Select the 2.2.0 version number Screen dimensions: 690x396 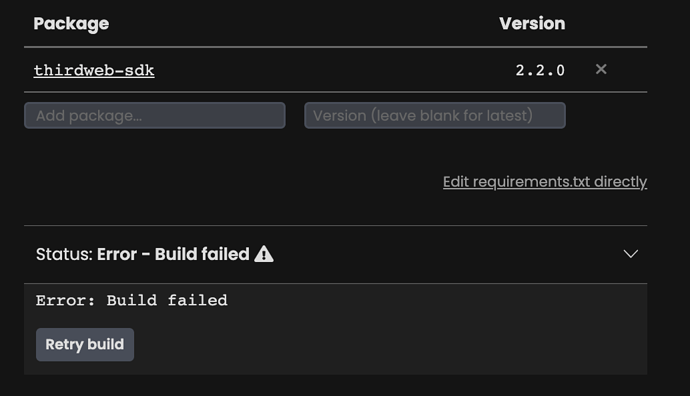pos(540,70)
